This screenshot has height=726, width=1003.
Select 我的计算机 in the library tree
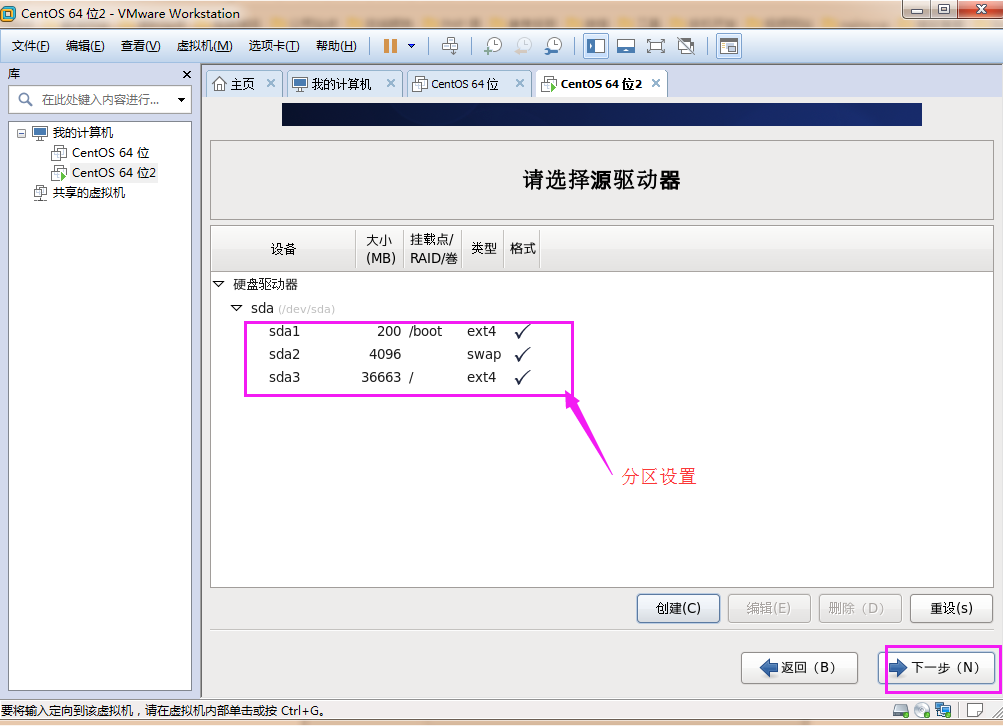coord(83,132)
